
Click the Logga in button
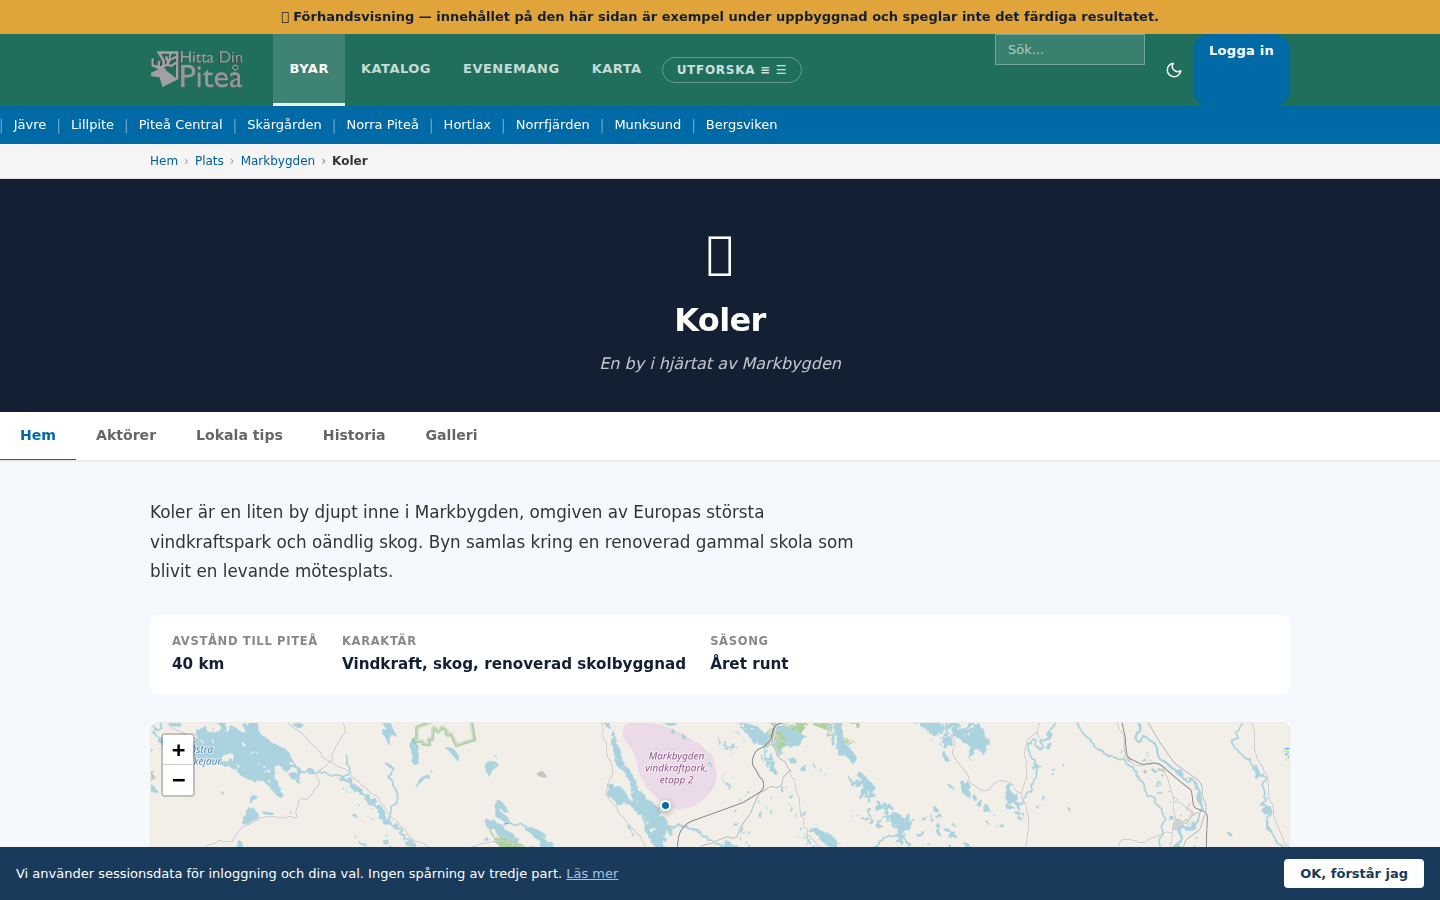[x=1241, y=70]
